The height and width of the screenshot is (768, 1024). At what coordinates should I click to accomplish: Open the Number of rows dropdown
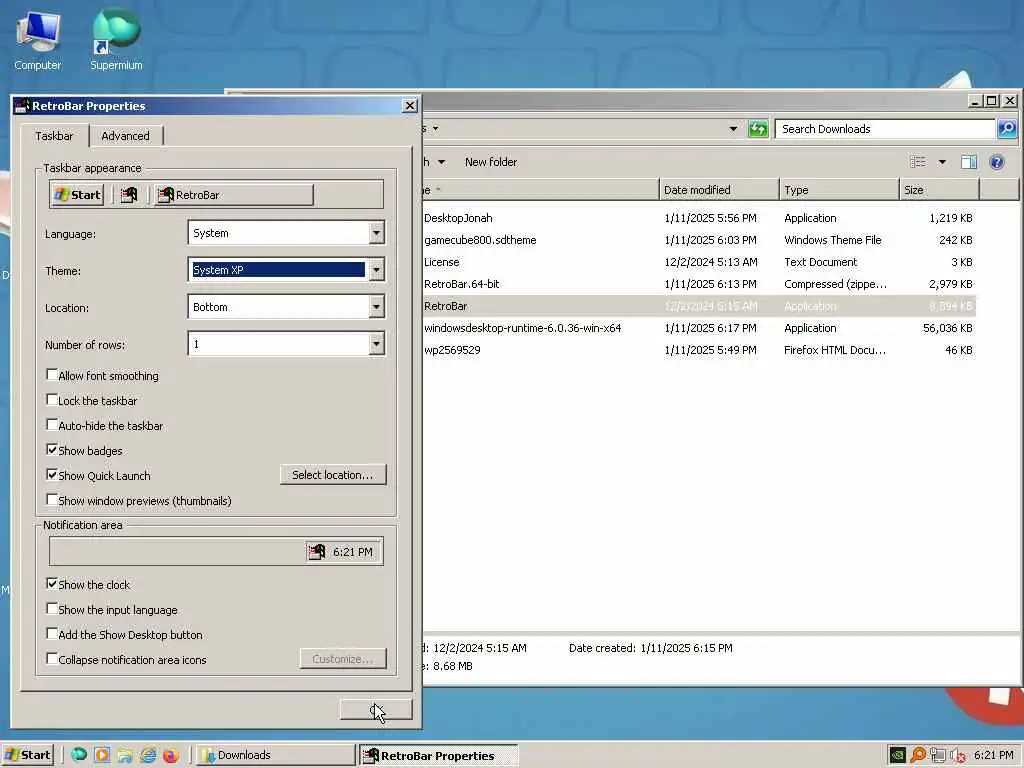click(376, 344)
